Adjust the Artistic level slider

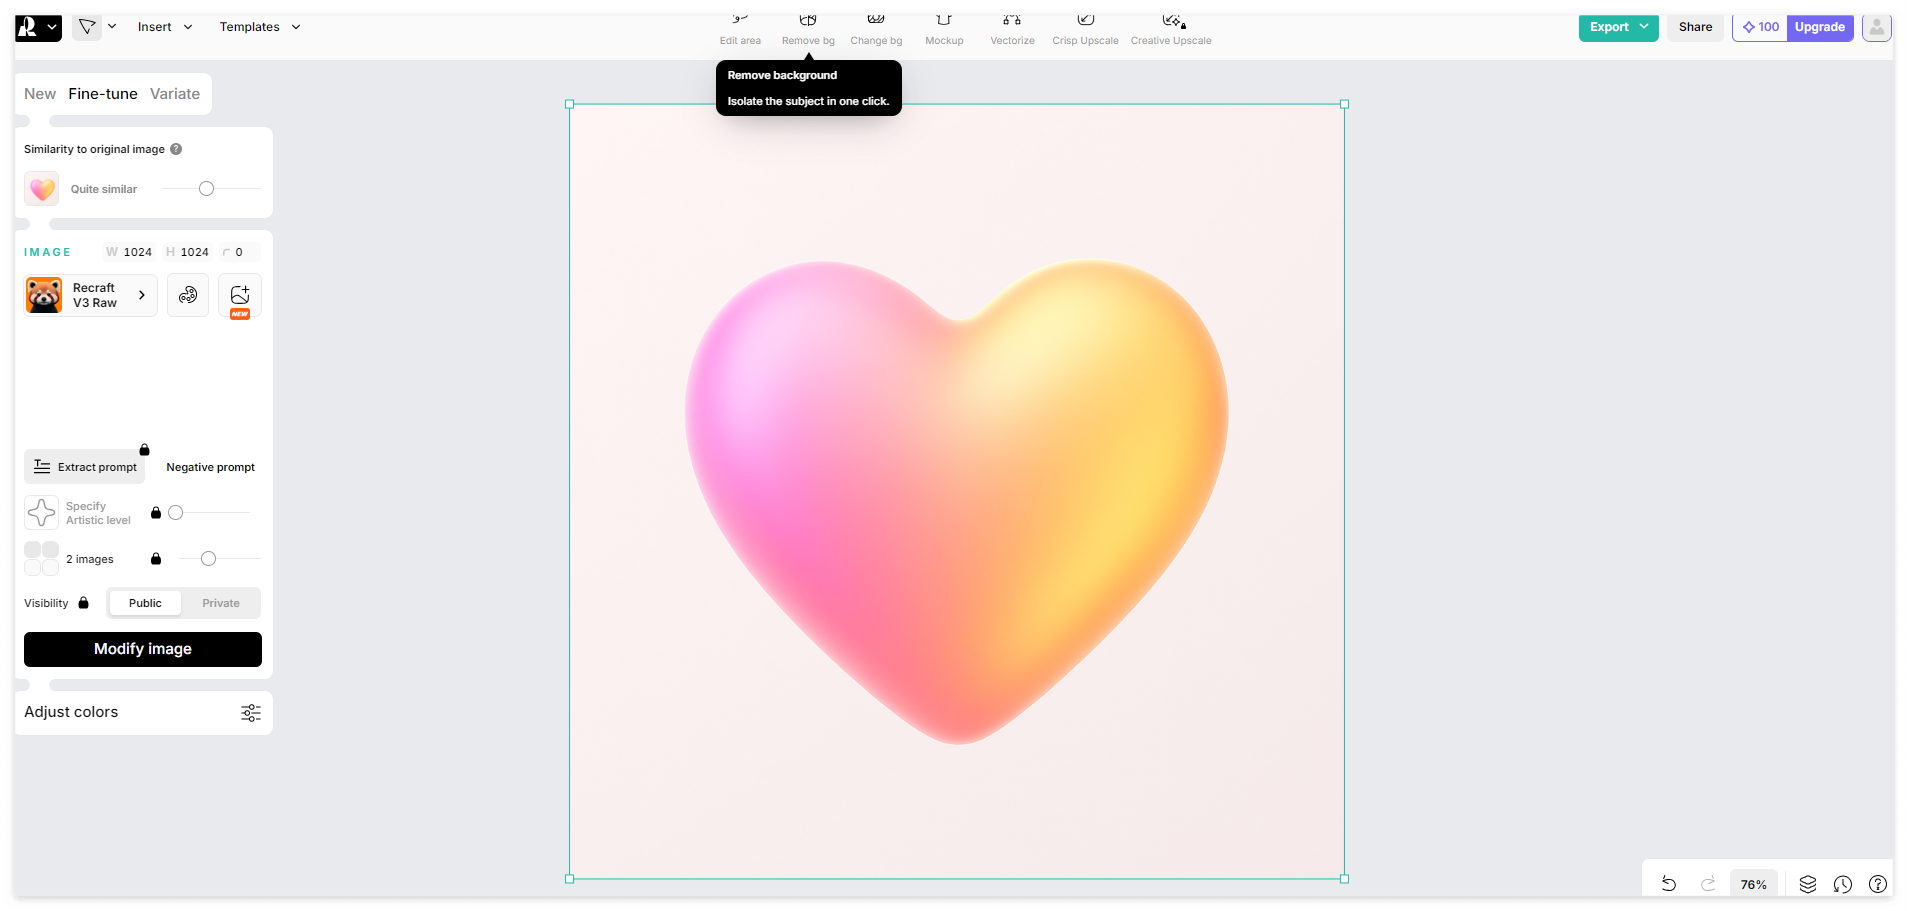[176, 513]
